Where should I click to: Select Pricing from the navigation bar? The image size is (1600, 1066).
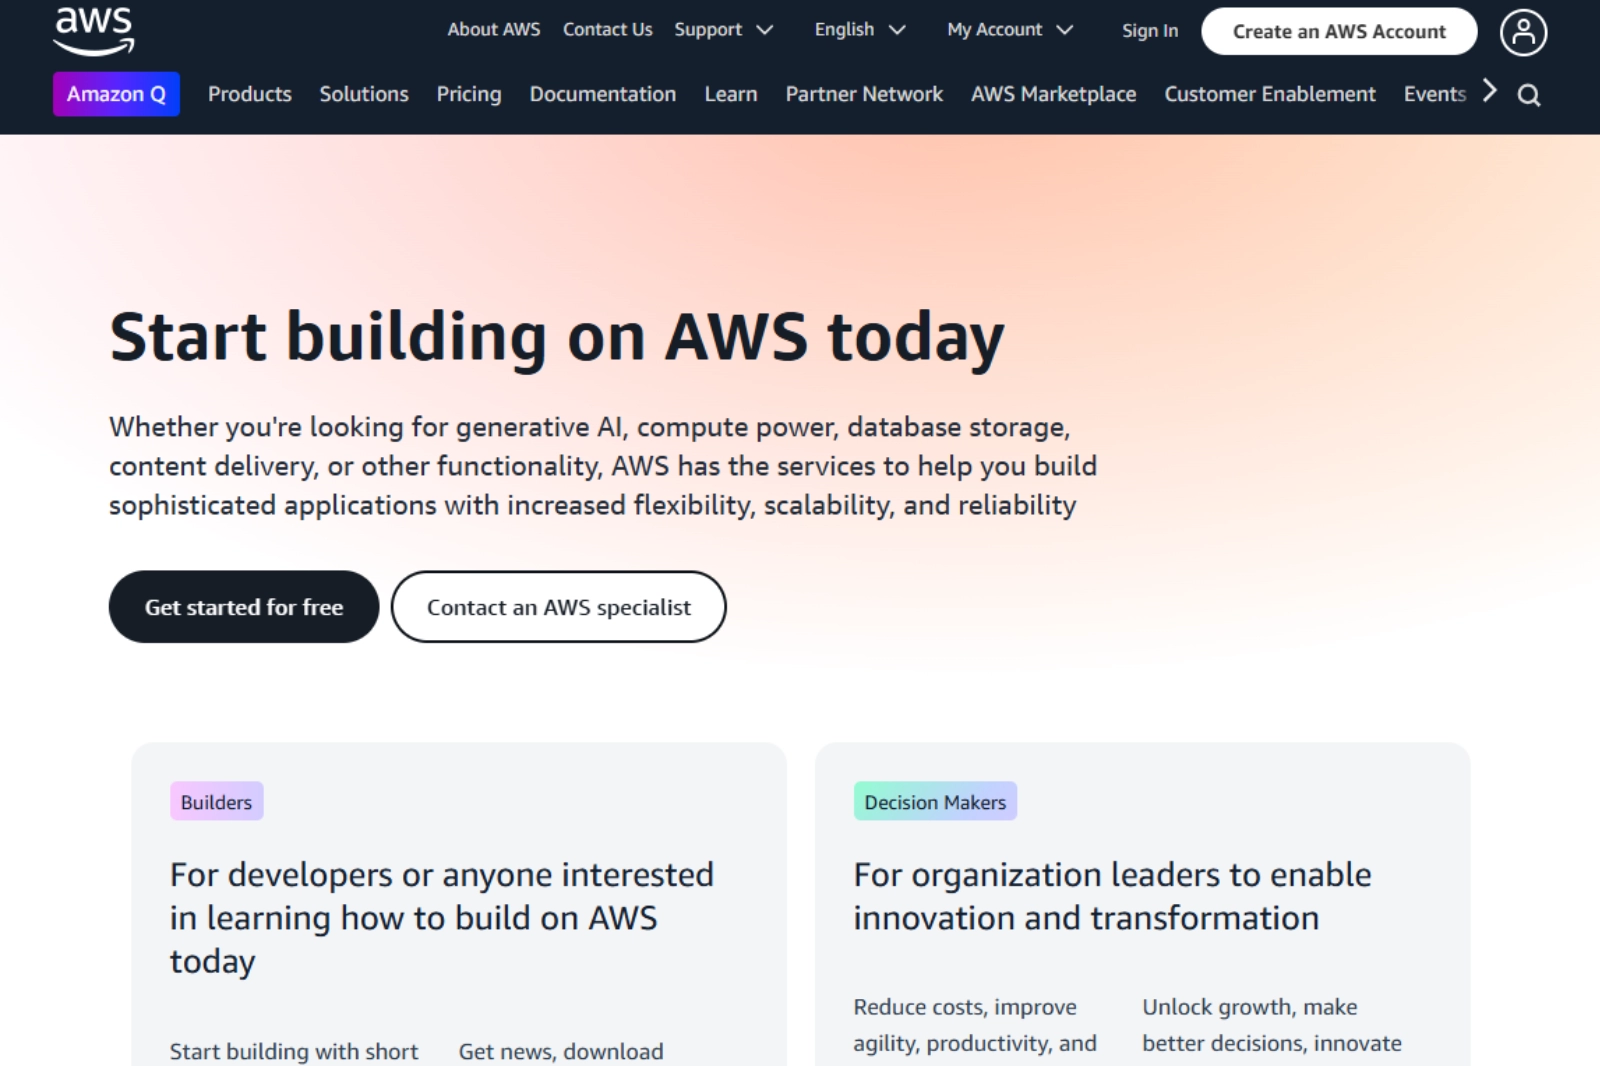tap(468, 94)
